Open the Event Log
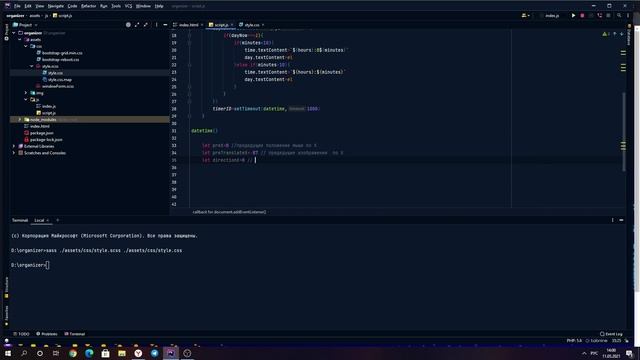640x360 pixels. point(611,334)
